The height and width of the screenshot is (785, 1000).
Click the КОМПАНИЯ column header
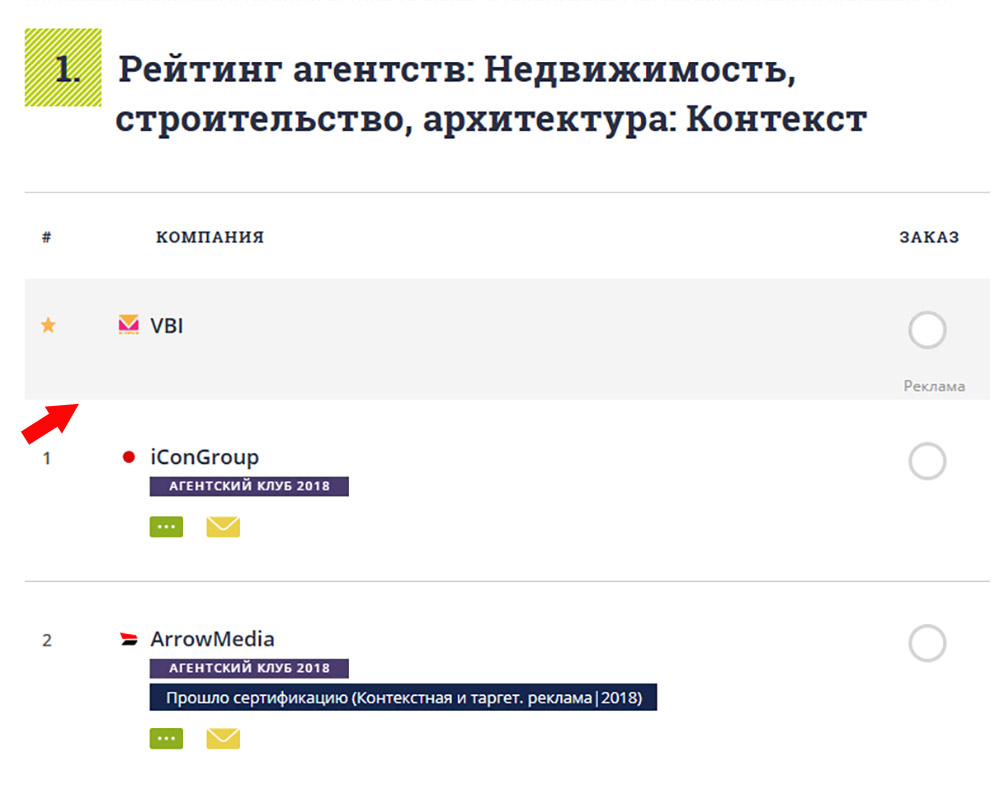pos(210,237)
